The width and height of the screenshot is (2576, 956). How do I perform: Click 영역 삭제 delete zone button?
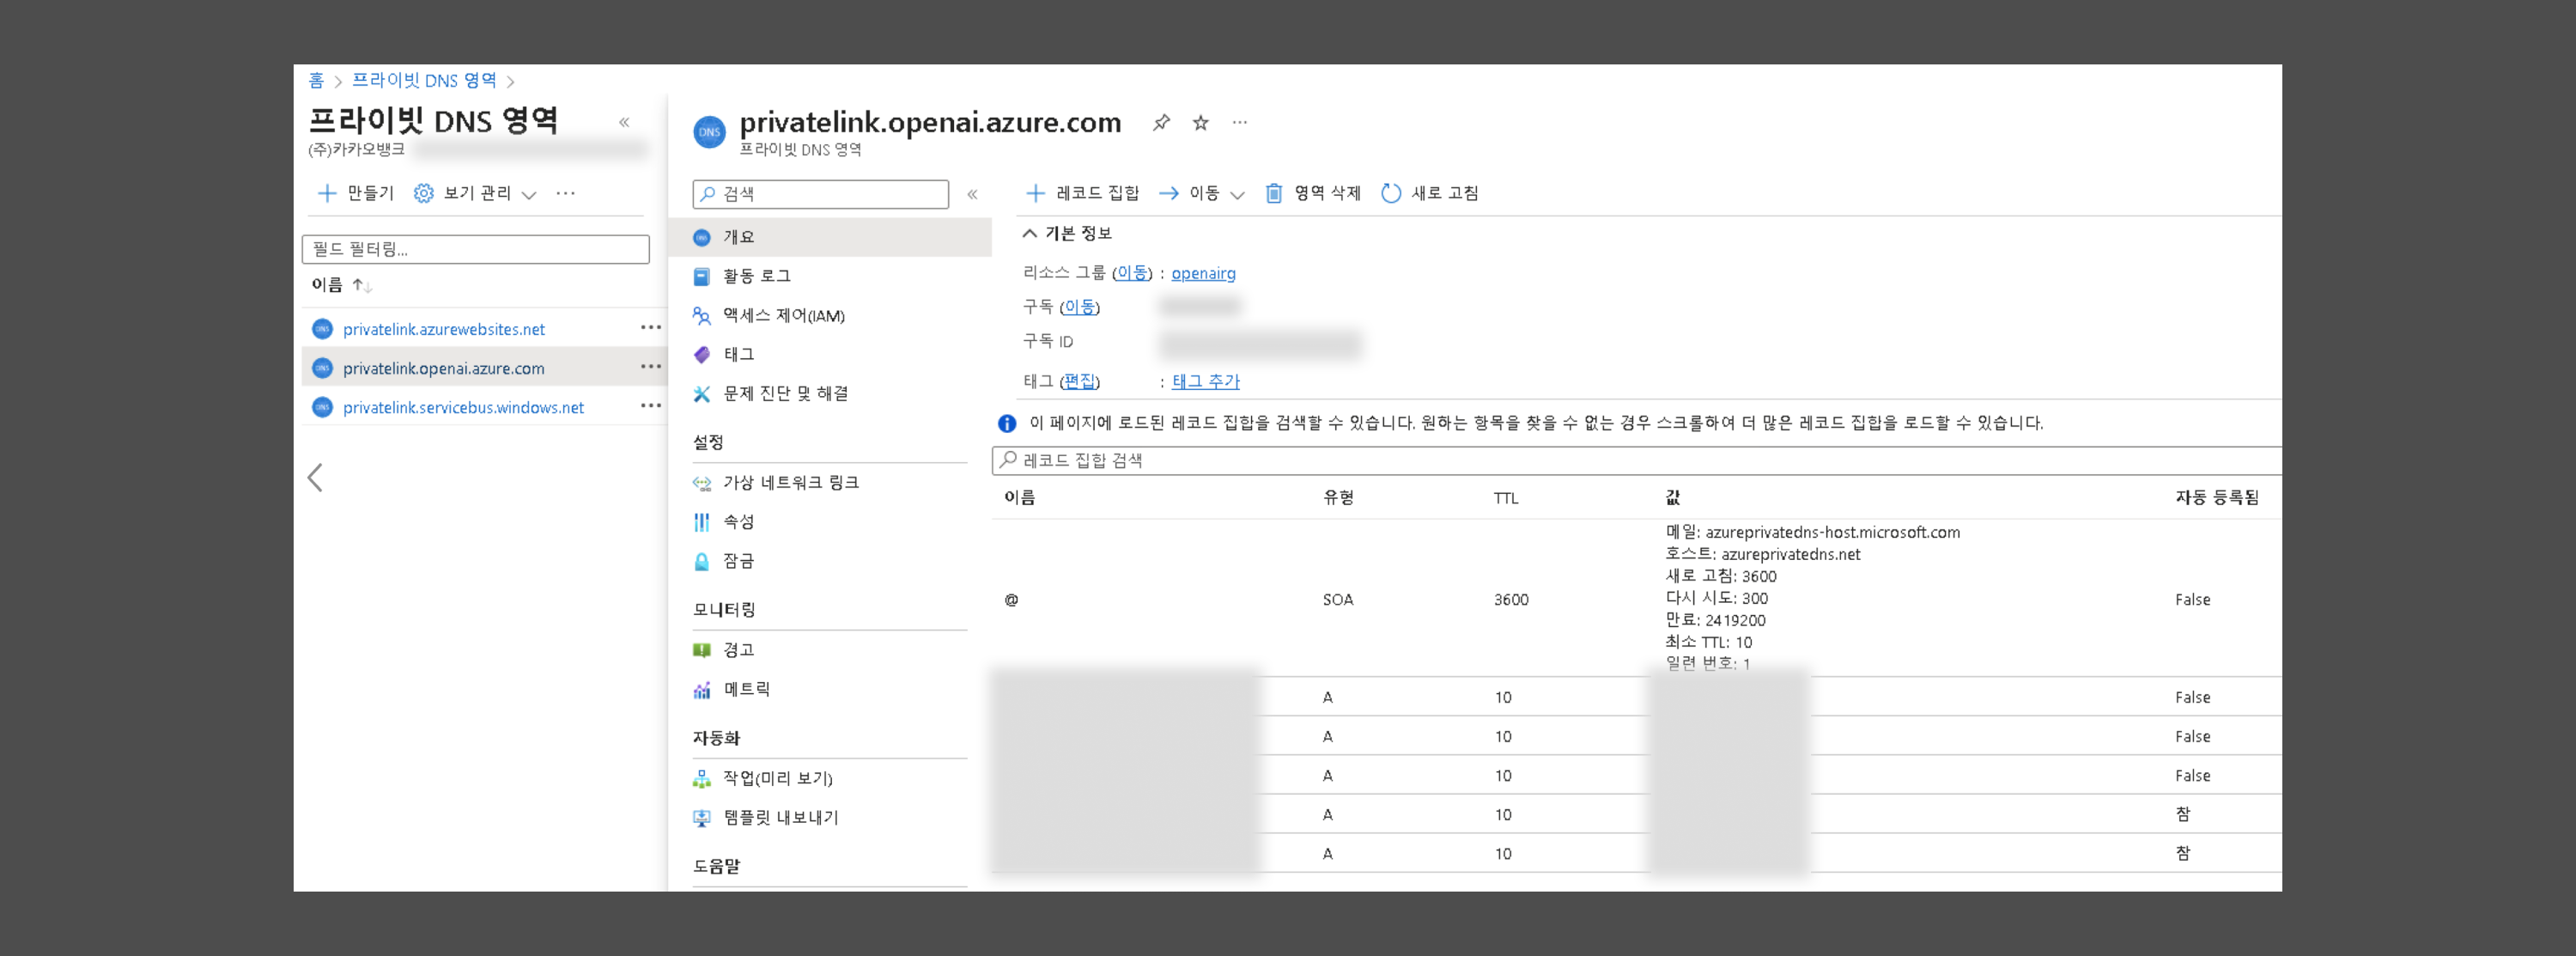[1313, 193]
